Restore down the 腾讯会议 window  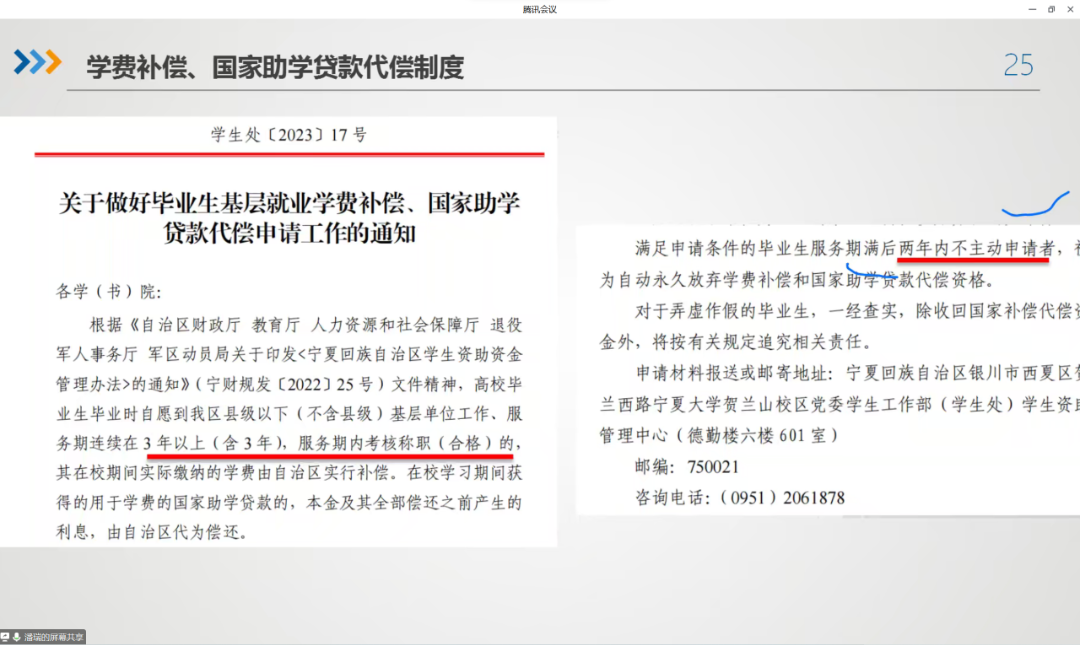(1051, 9)
